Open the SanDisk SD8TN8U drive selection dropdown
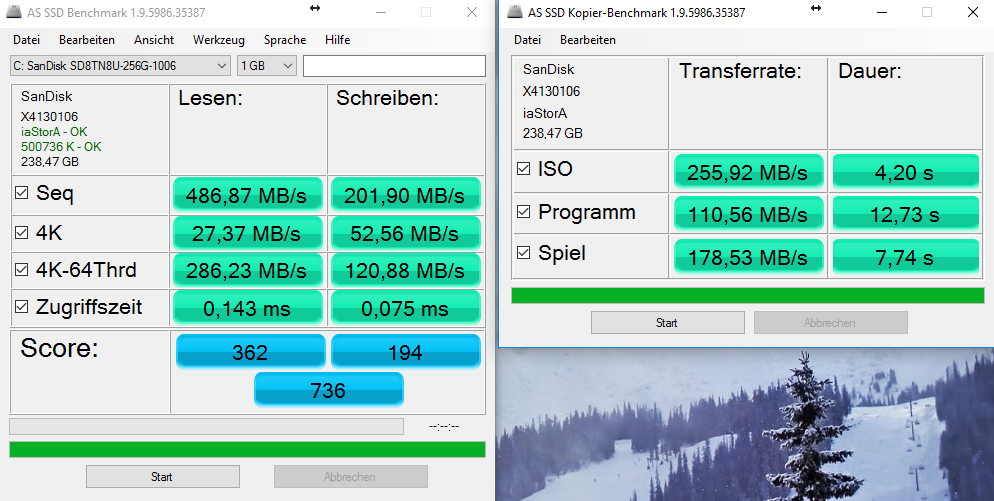 pos(120,65)
